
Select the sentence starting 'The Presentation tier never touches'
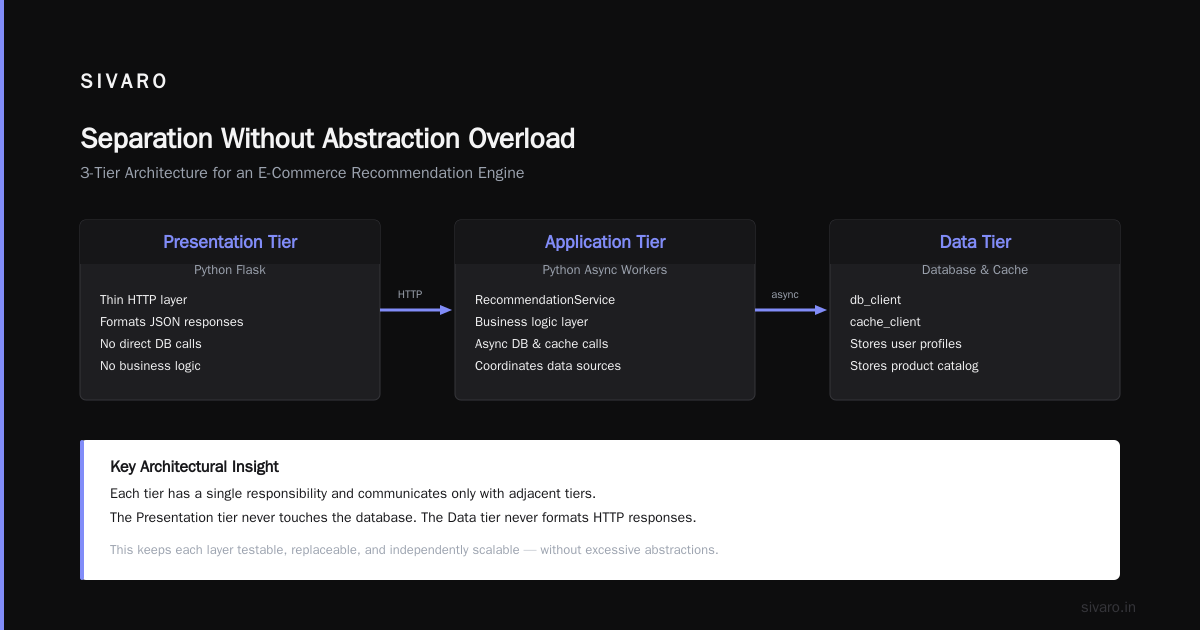403,518
